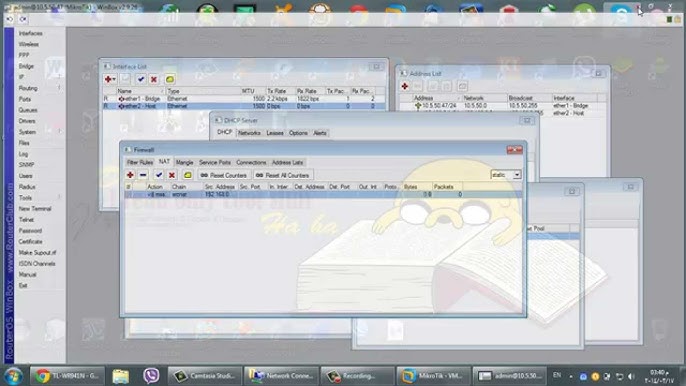Open the Leases tab in DHCP Server
The width and height of the screenshot is (686, 386).
275,133
